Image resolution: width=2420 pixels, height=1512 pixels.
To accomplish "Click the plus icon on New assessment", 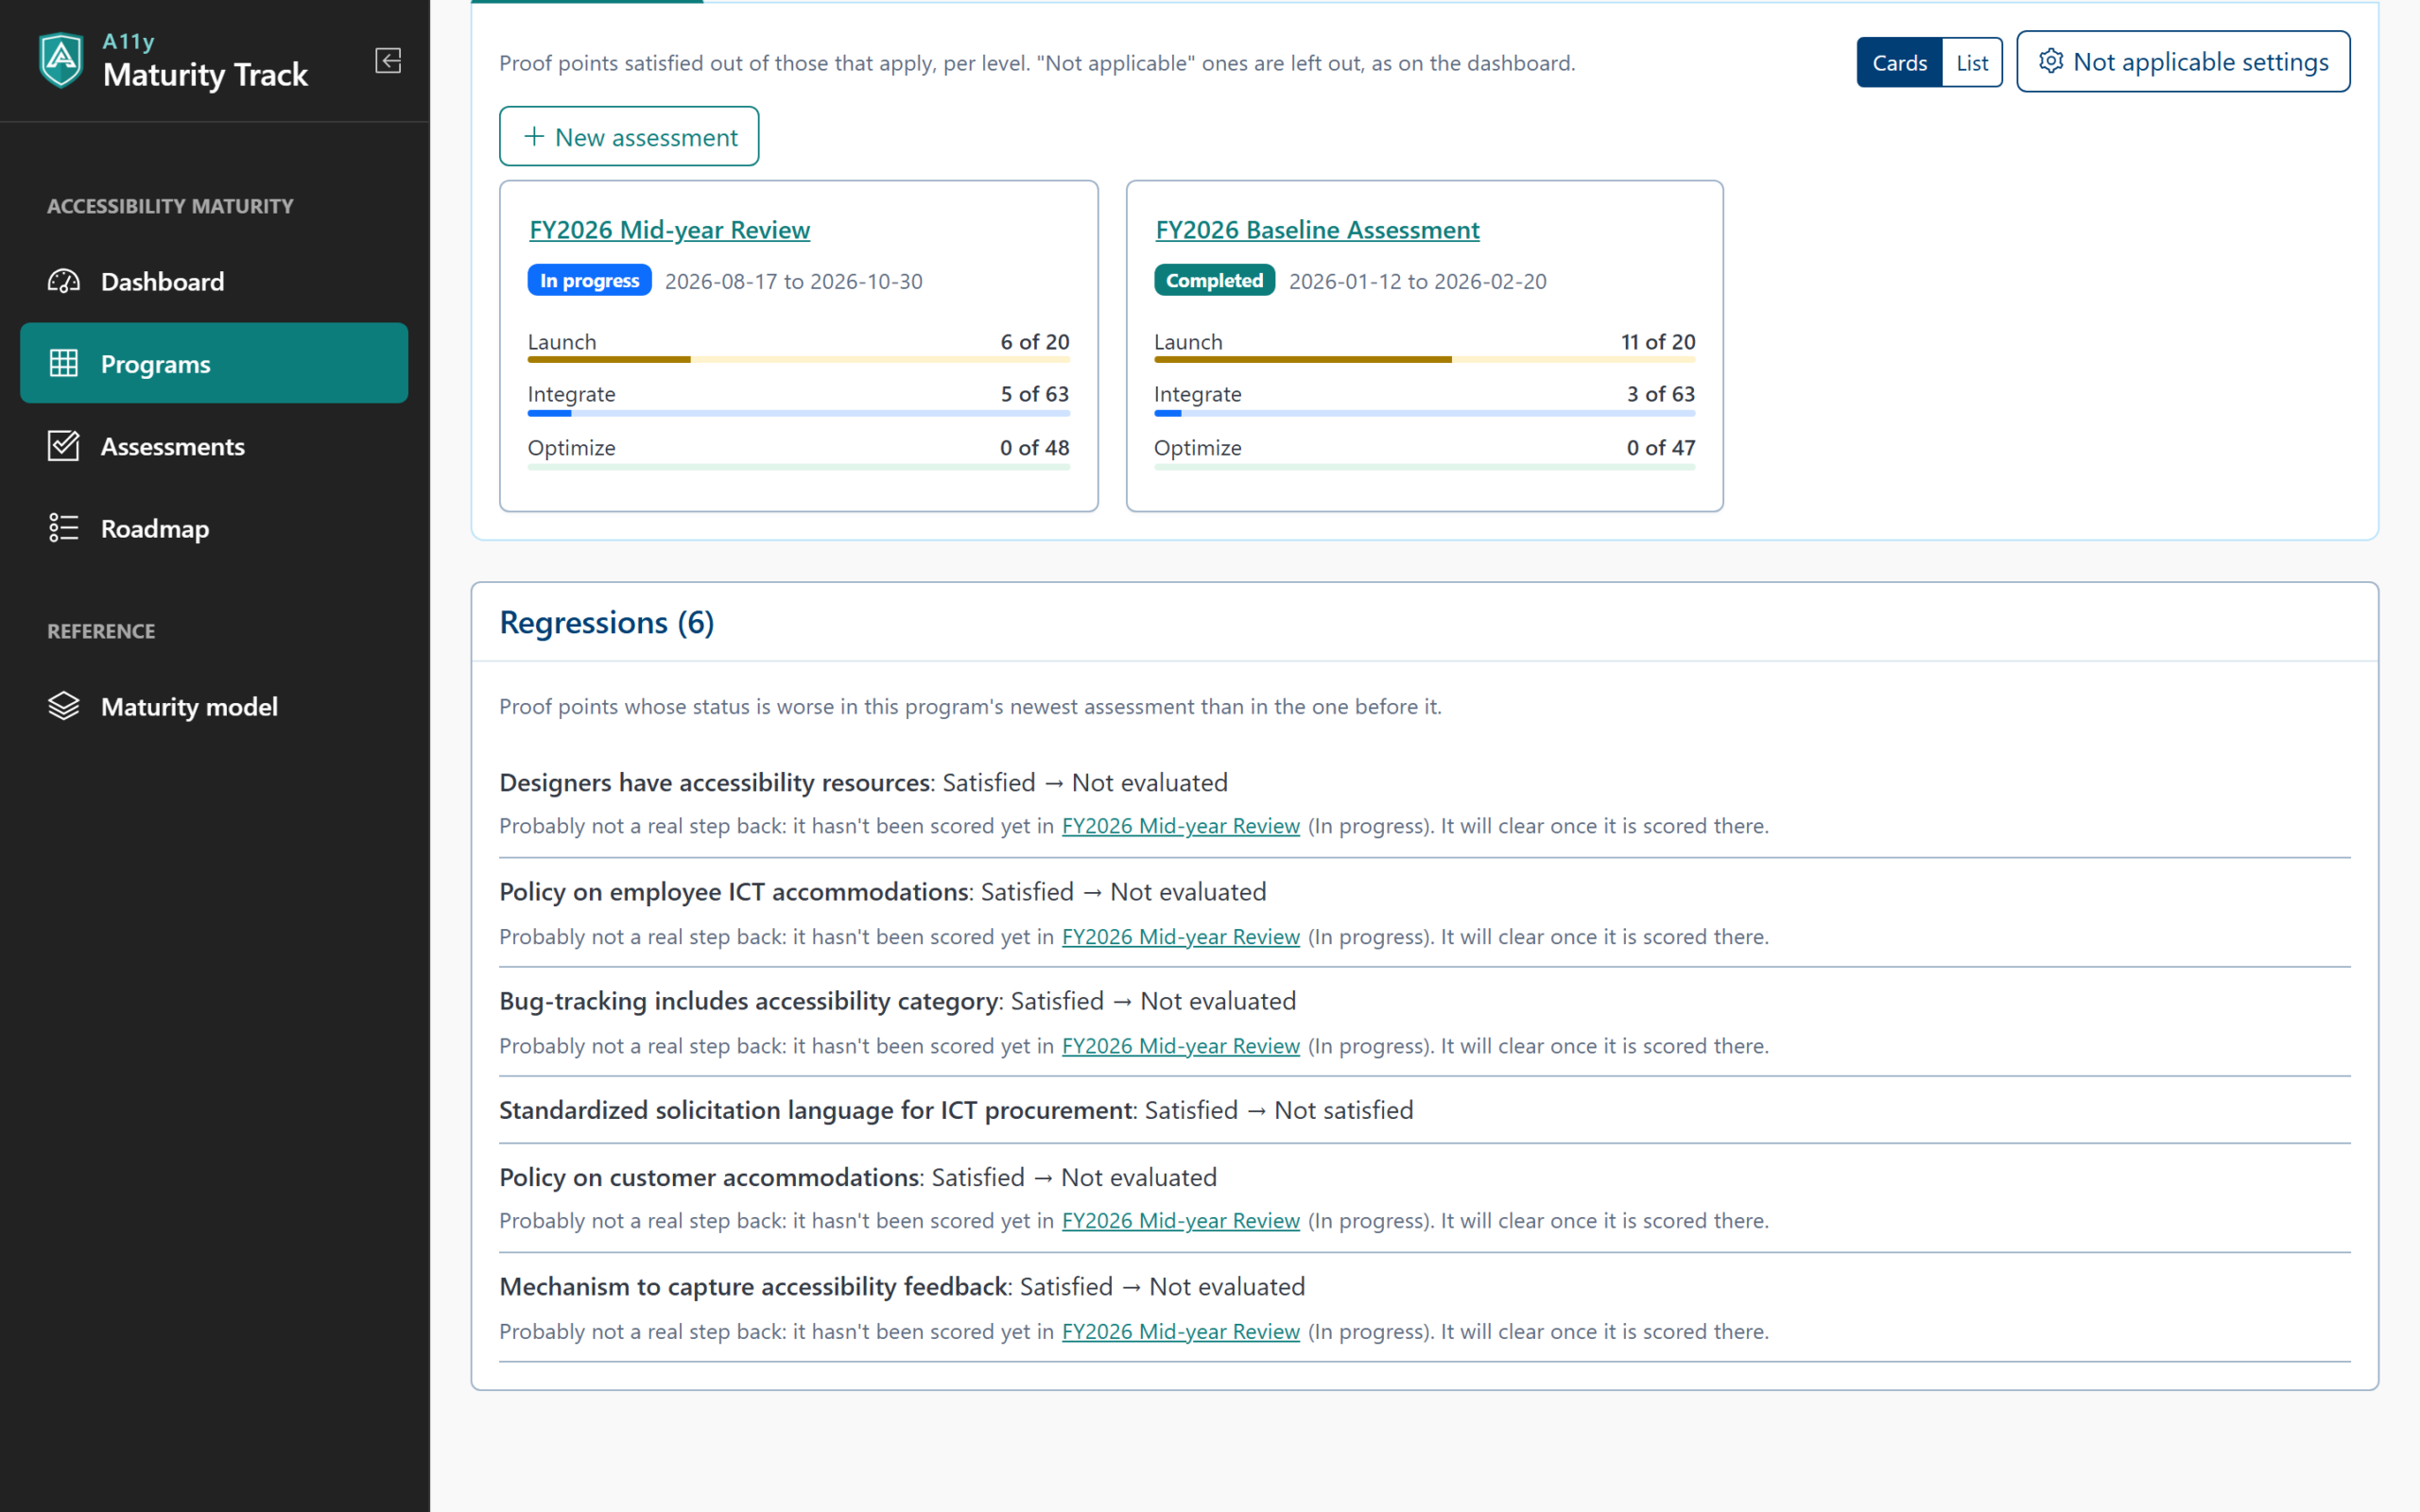I will click(x=534, y=136).
